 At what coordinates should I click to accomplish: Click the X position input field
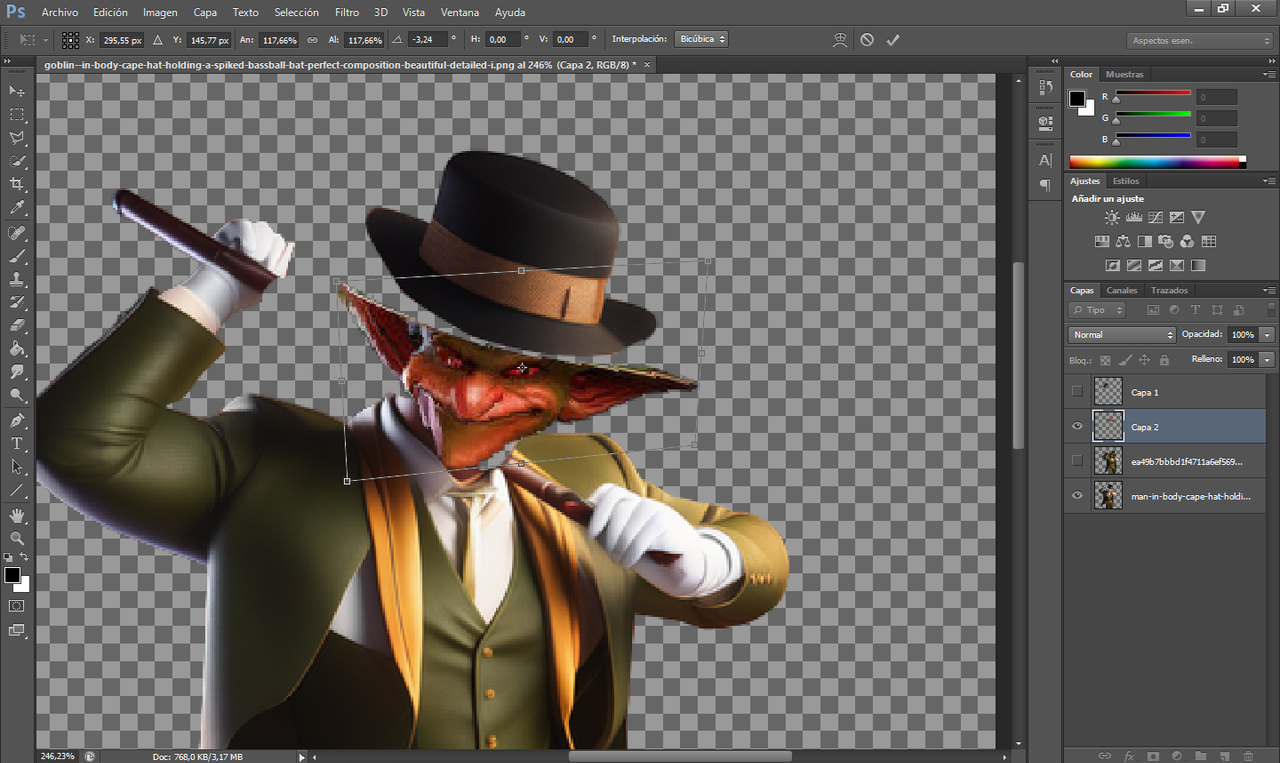coord(122,40)
